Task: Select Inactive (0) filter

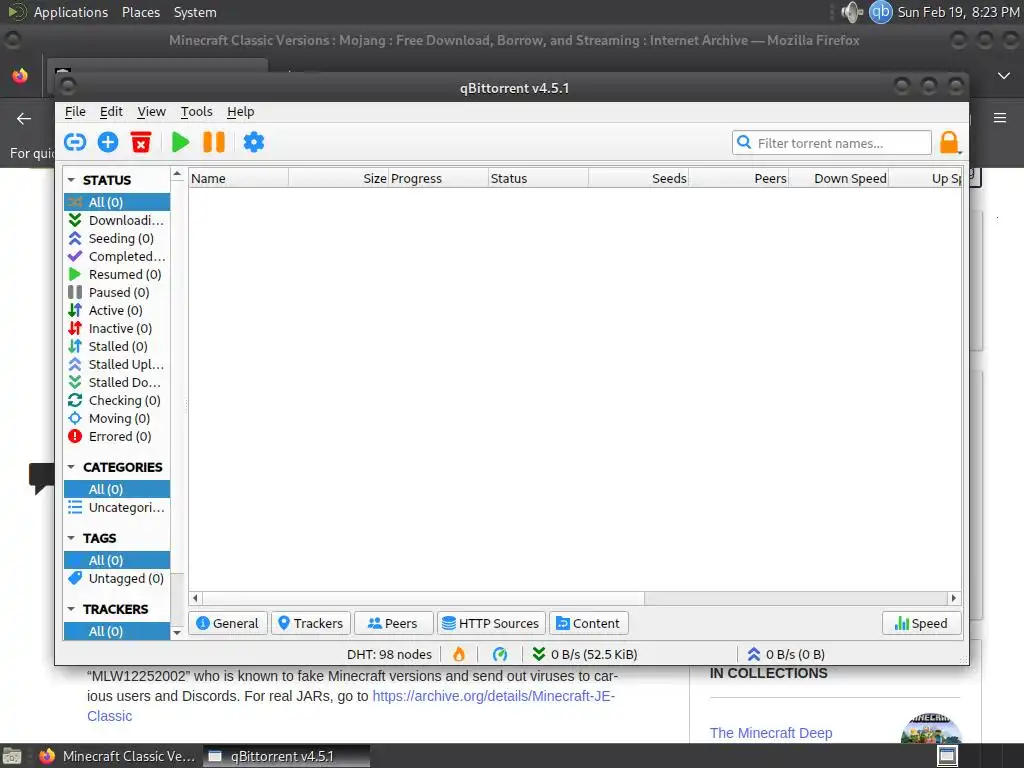Action: tap(117, 328)
